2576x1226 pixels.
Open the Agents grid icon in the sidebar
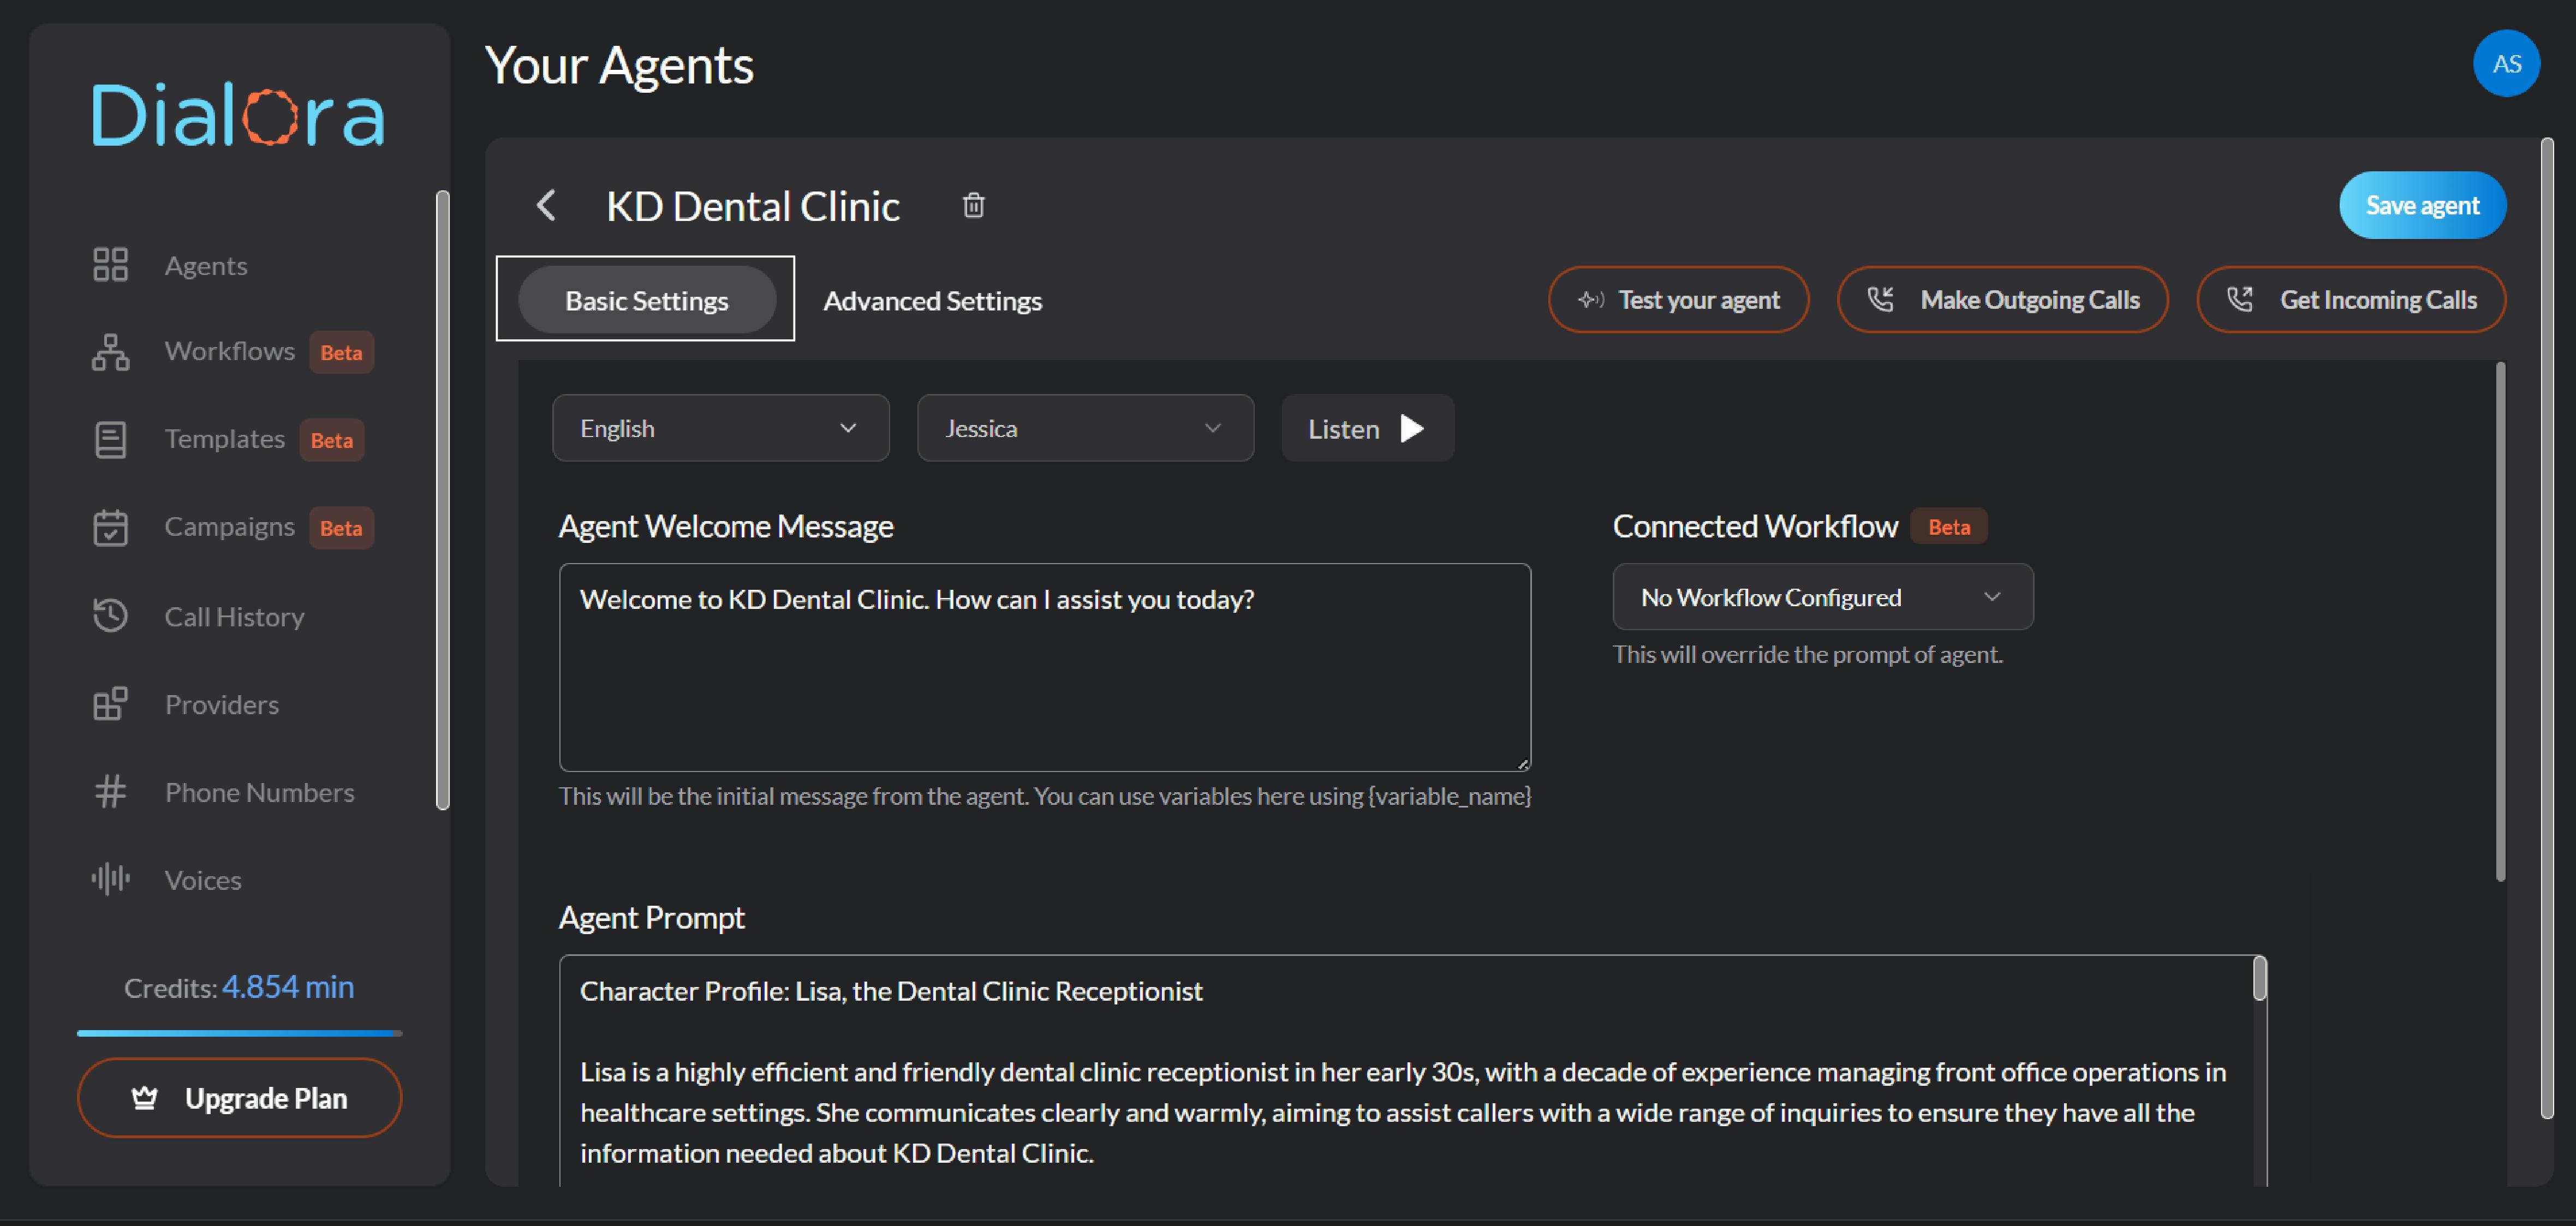click(x=110, y=265)
